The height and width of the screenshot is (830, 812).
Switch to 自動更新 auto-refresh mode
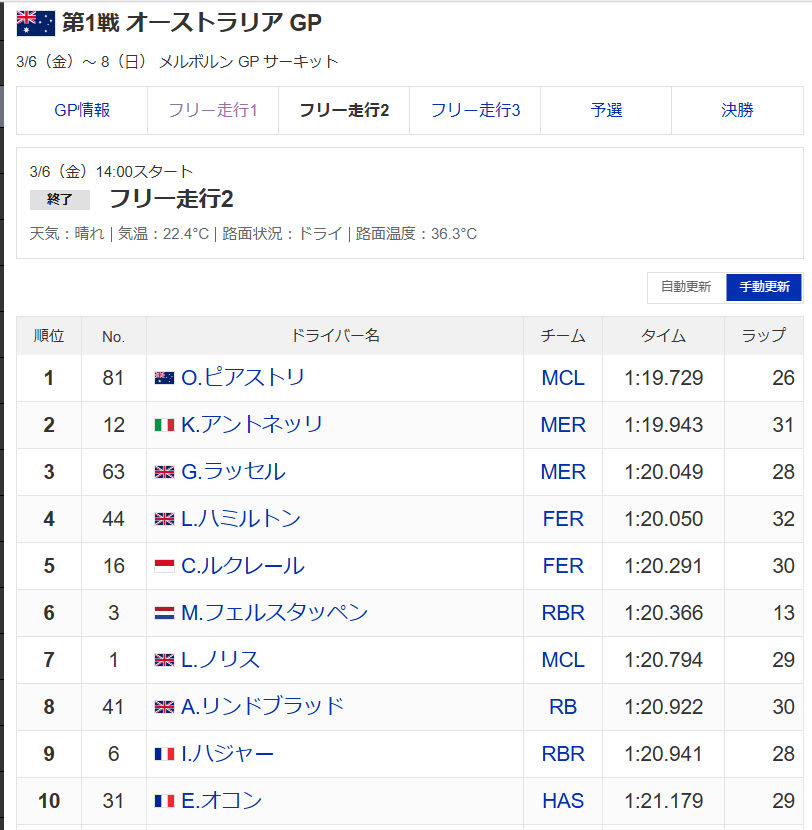point(686,287)
